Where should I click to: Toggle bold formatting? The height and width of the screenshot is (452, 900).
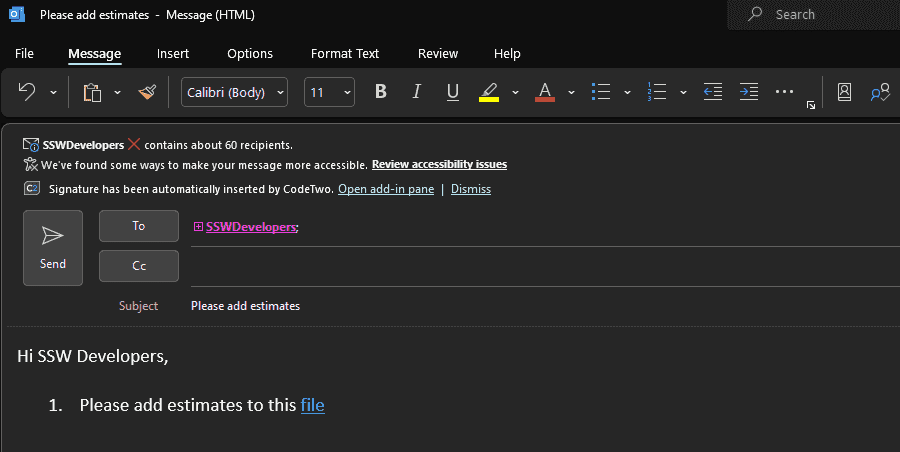coord(380,92)
